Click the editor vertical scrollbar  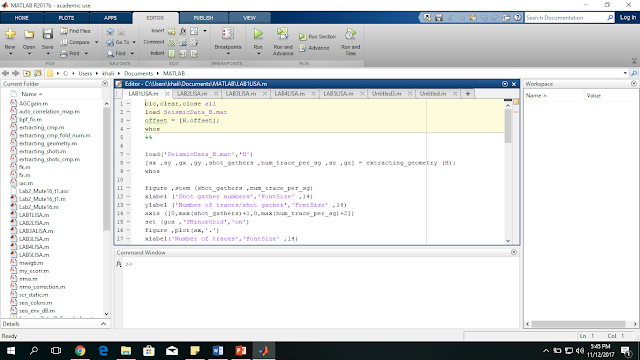(x=508, y=173)
